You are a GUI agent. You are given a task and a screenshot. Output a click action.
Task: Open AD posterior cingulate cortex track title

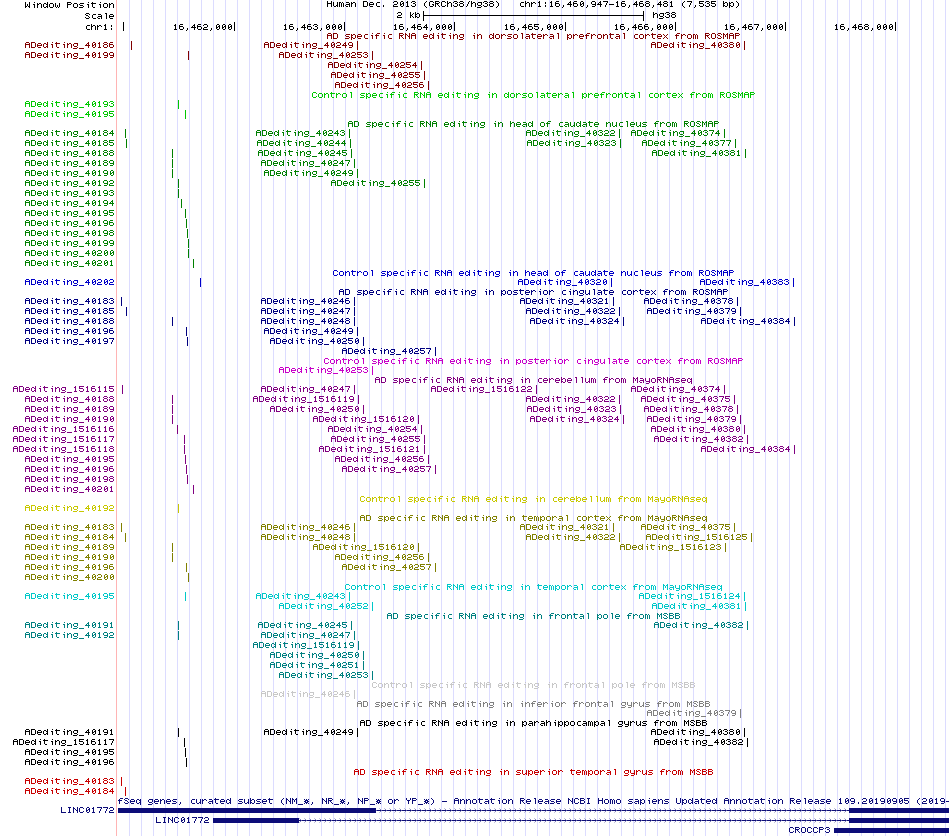tap(533, 292)
